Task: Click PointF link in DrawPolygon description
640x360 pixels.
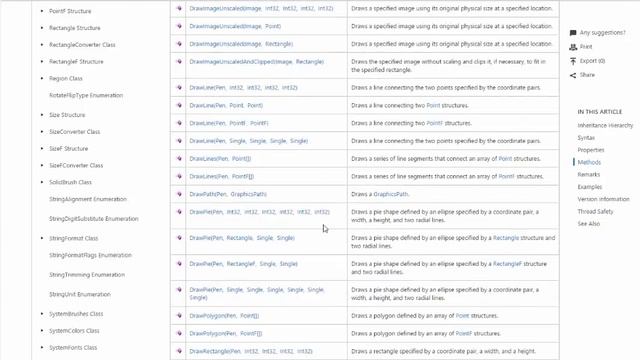Action: (464, 333)
